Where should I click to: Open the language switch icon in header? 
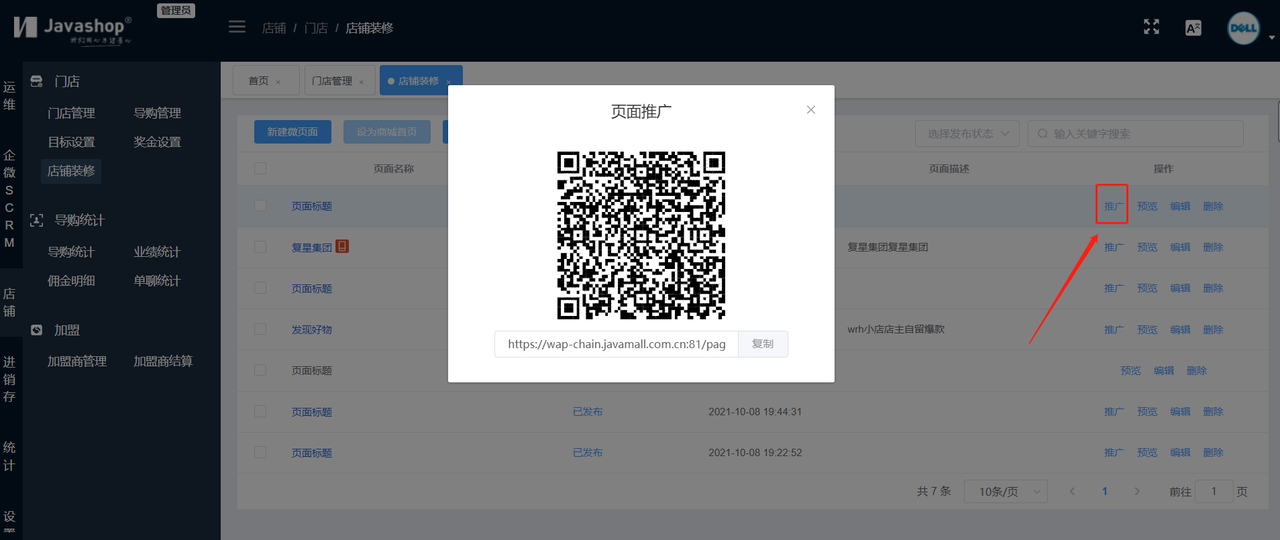(1193, 28)
